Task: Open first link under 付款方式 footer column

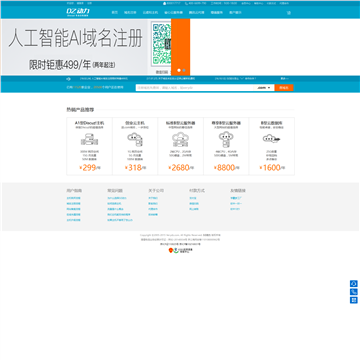Action: [x=193, y=198]
